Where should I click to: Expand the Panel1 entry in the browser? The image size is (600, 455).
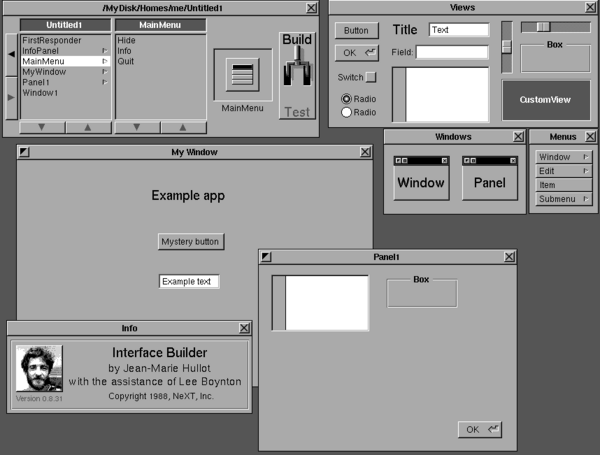pyautogui.click(x=104, y=82)
